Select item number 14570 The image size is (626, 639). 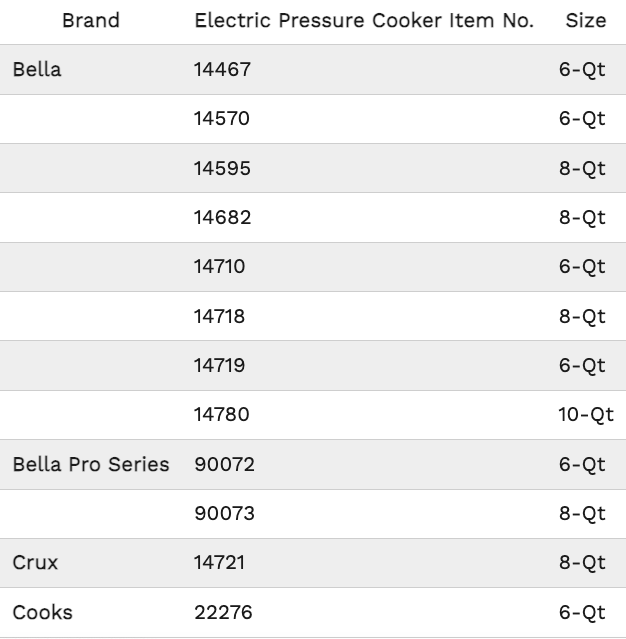tap(222, 119)
